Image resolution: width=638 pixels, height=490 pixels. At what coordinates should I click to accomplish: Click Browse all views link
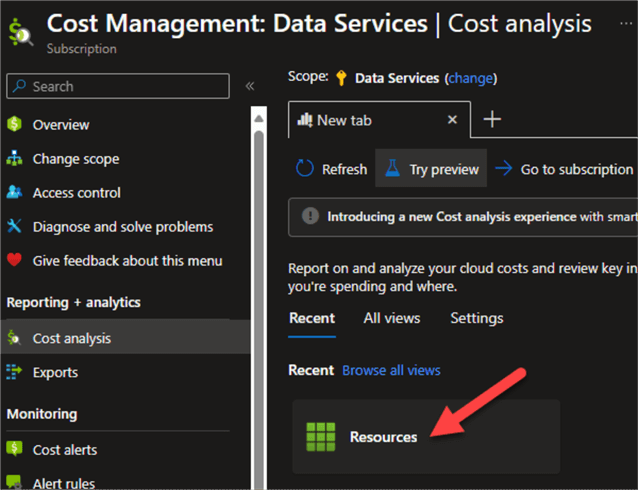391,370
